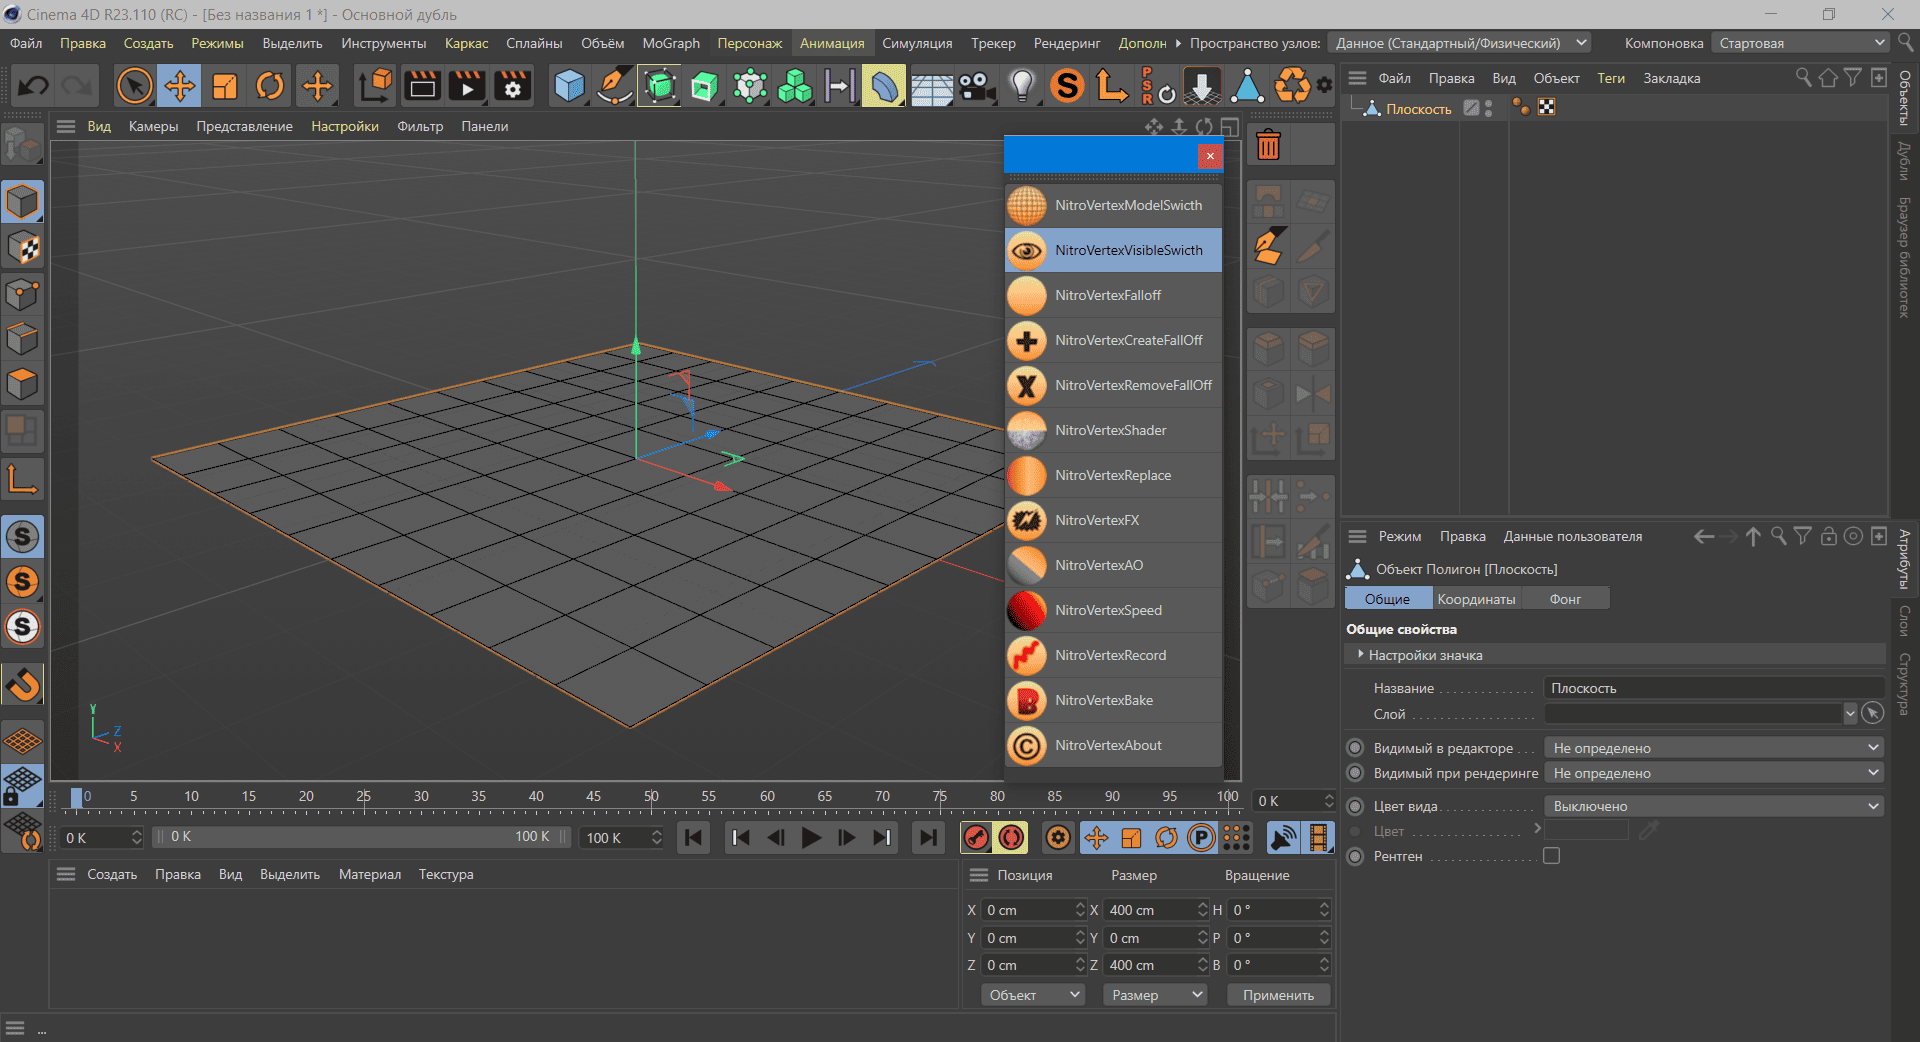Switch to Model mode in left sidebar
Viewport: 1920px width, 1042px height.
[x=22, y=202]
